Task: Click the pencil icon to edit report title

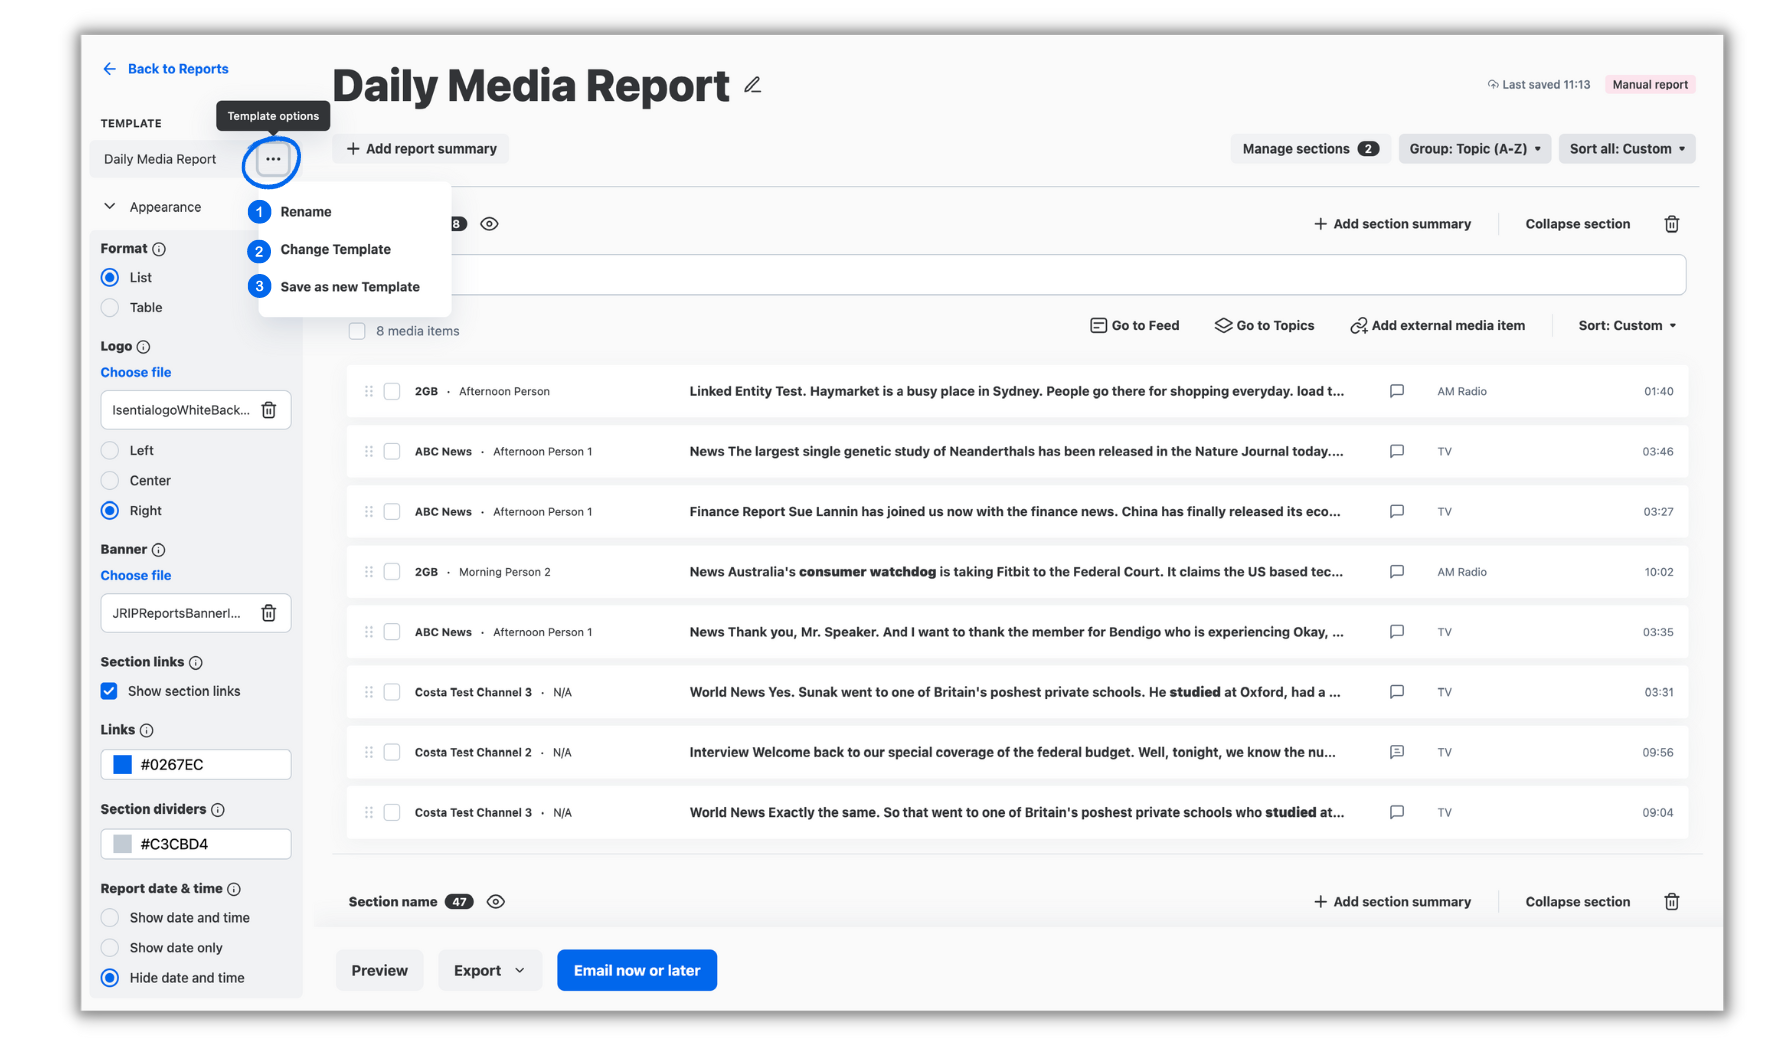Action: click(753, 86)
